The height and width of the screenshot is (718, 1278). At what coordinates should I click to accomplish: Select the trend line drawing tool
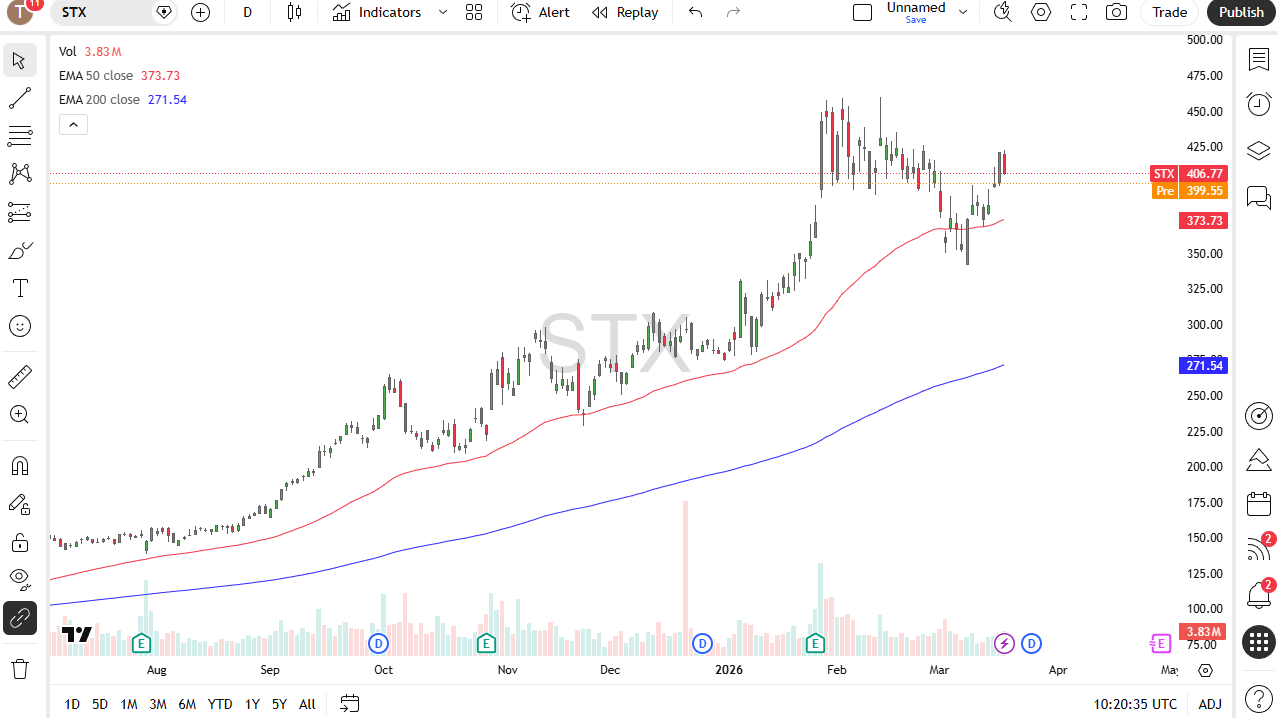coord(19,98)
